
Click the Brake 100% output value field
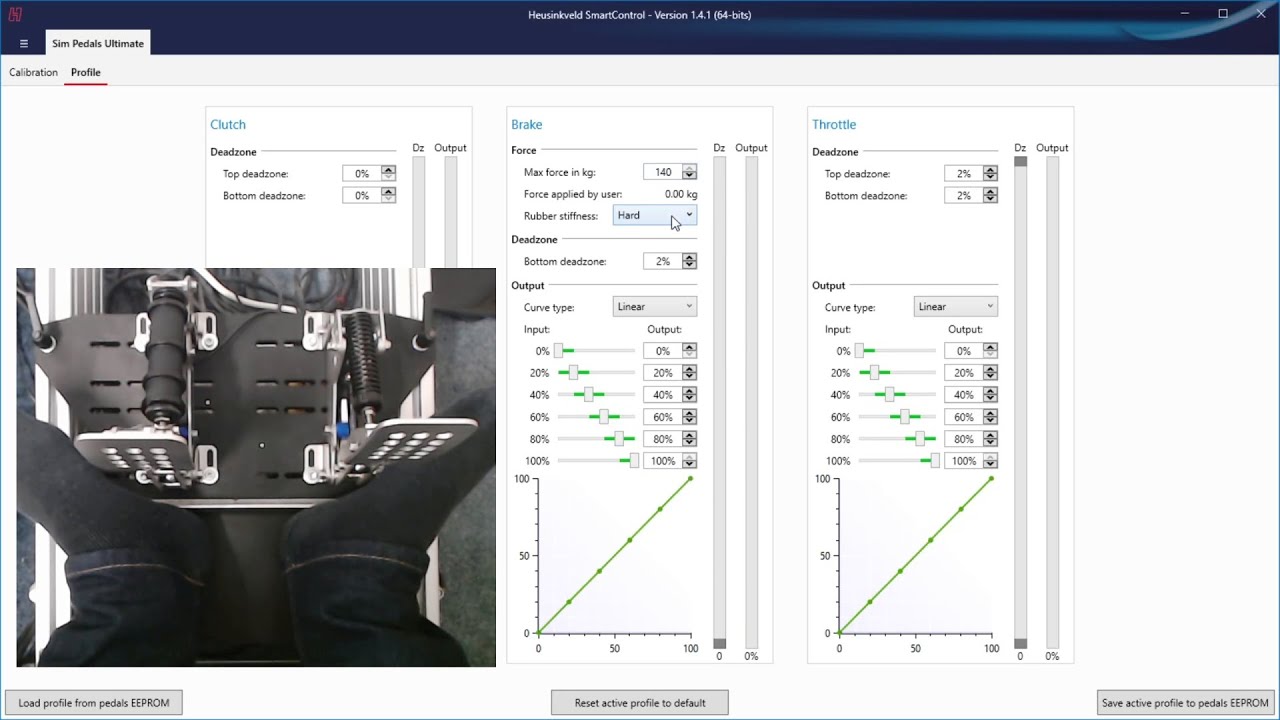662,461
